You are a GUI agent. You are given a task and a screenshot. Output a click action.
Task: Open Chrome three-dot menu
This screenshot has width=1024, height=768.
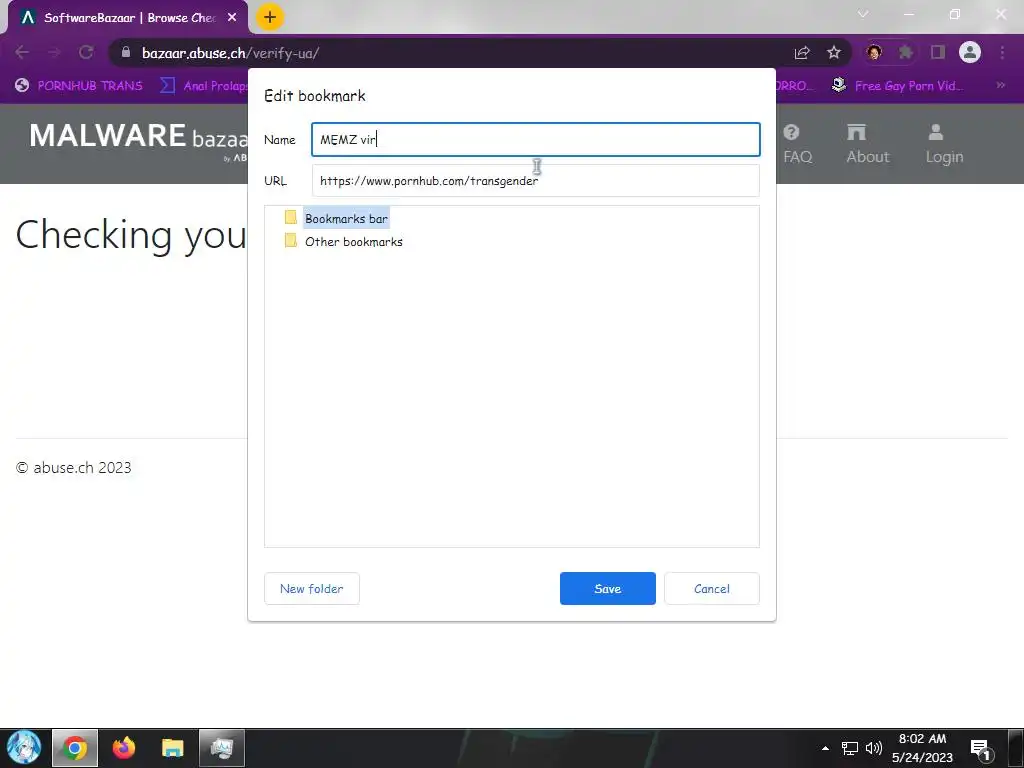coord(1002,52)
